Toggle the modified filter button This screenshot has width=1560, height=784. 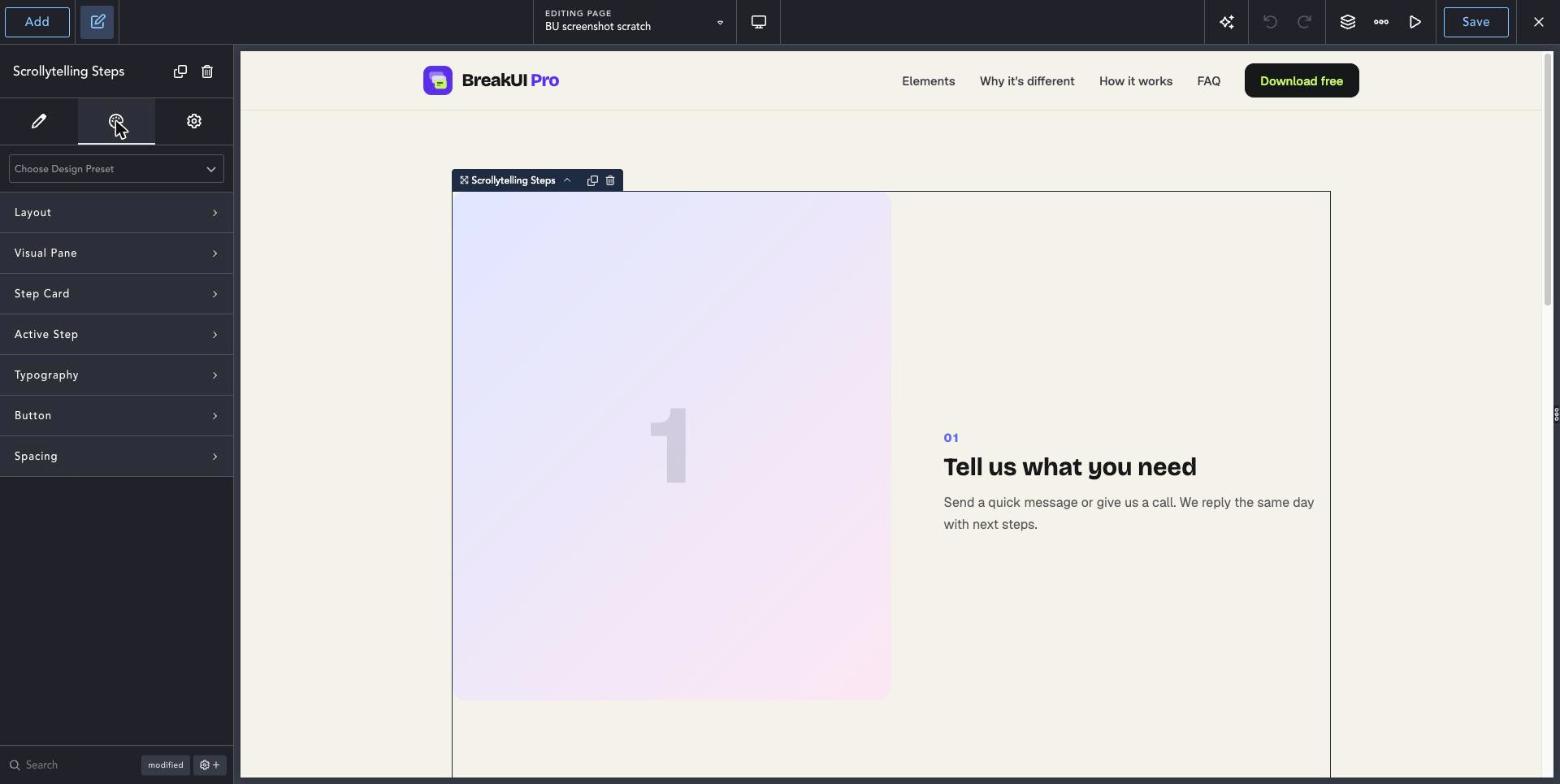pyautogui.click(x=166, y=765)
